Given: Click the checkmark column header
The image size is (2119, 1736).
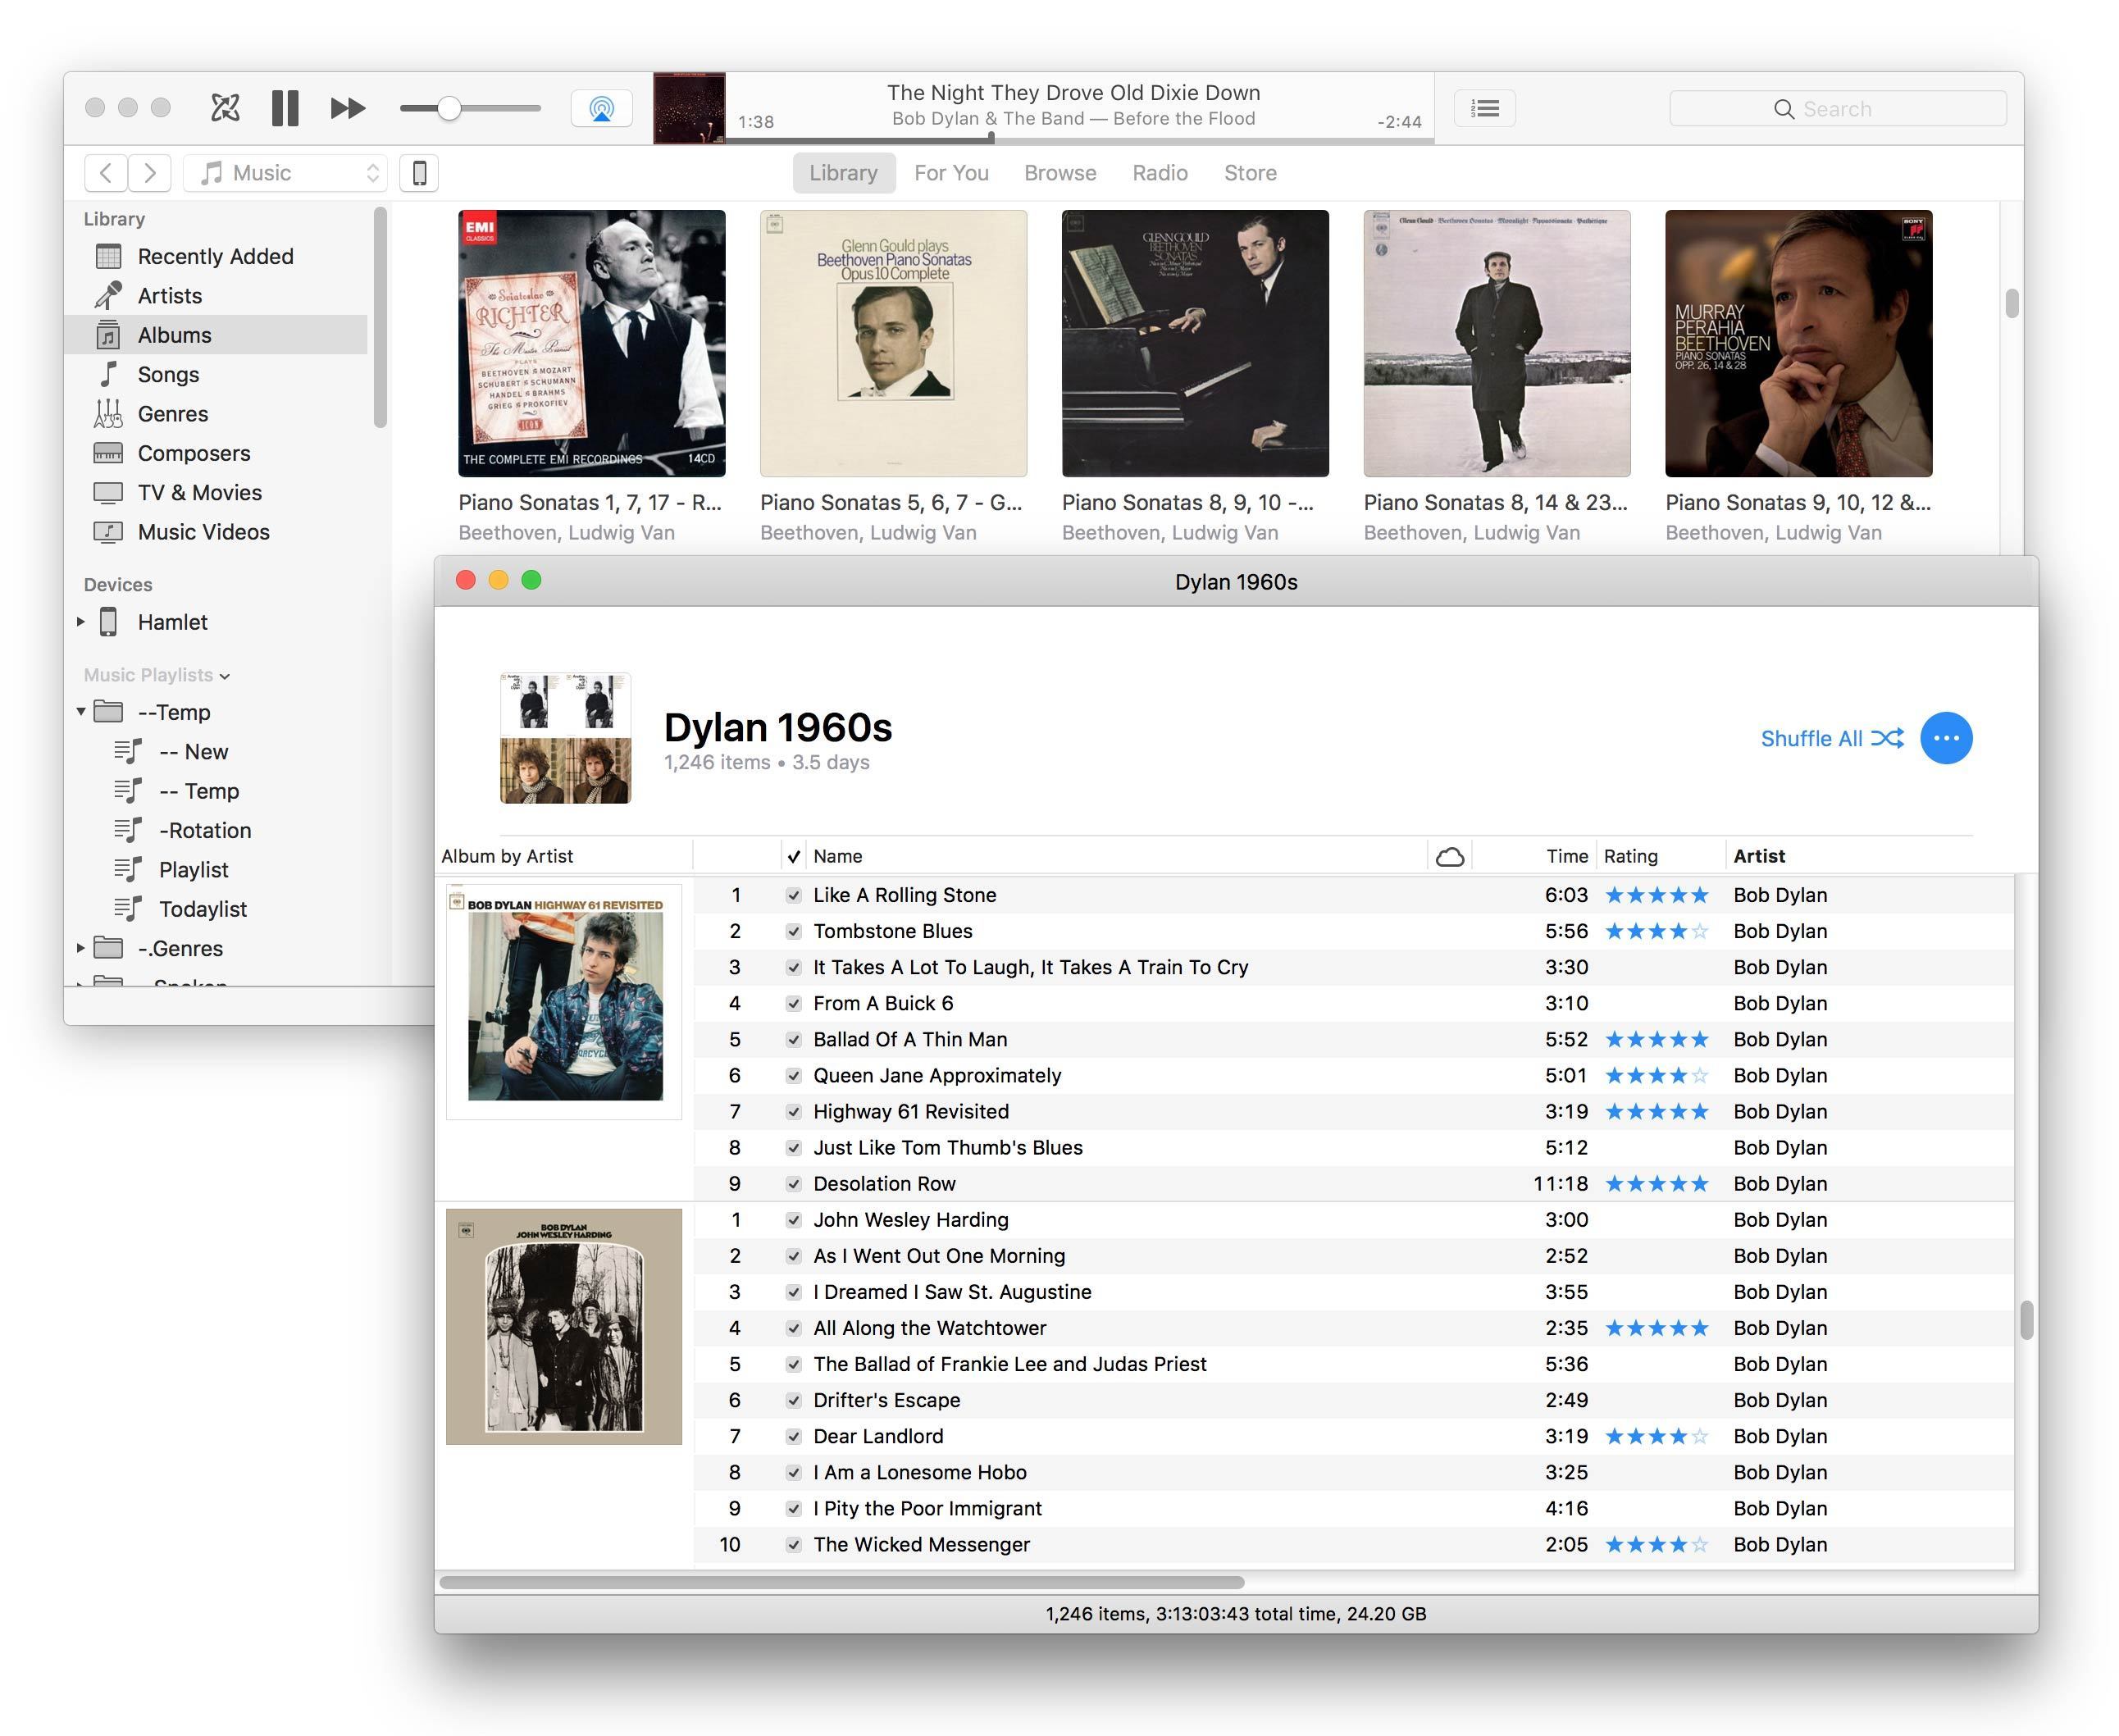Looking at the screenshot, I should pos(793,856).
